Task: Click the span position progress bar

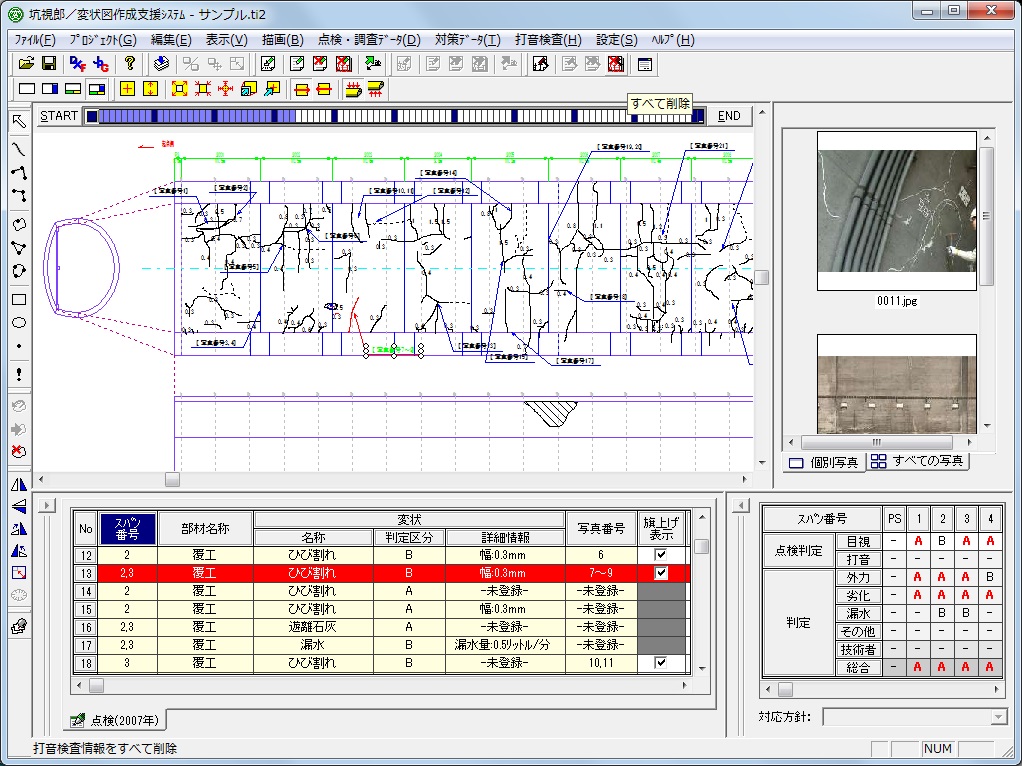Action: 395,116
